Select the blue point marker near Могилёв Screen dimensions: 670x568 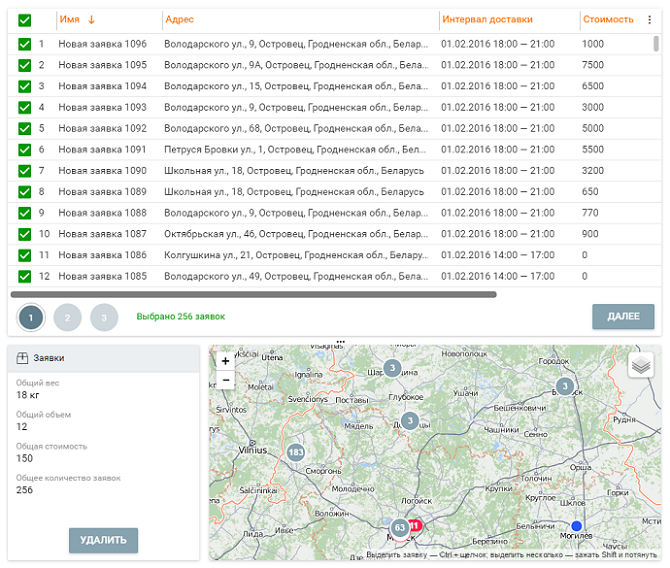(576, 526)
